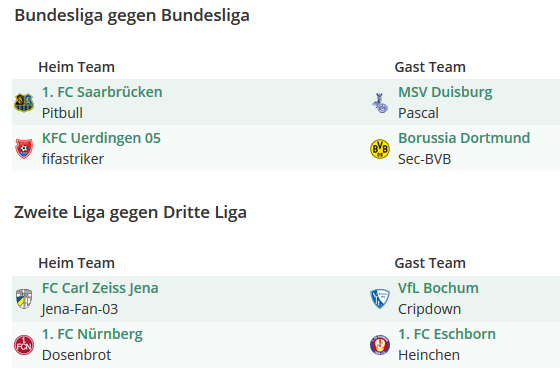
Task: Open the VfL Bochum team link
Action: pos(438,288)
